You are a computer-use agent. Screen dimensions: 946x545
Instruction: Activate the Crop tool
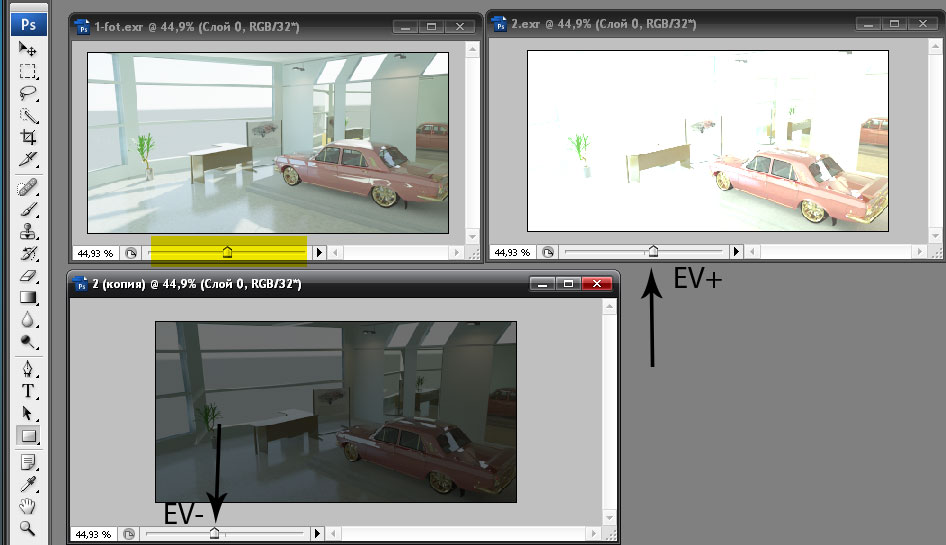point(29,137)
